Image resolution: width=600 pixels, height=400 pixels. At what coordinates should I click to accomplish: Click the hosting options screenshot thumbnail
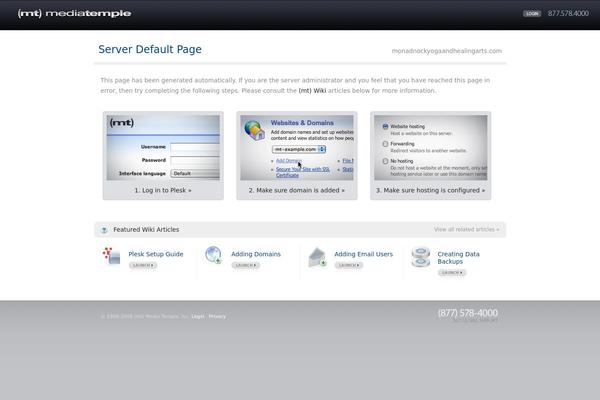(x=430, y=147)
